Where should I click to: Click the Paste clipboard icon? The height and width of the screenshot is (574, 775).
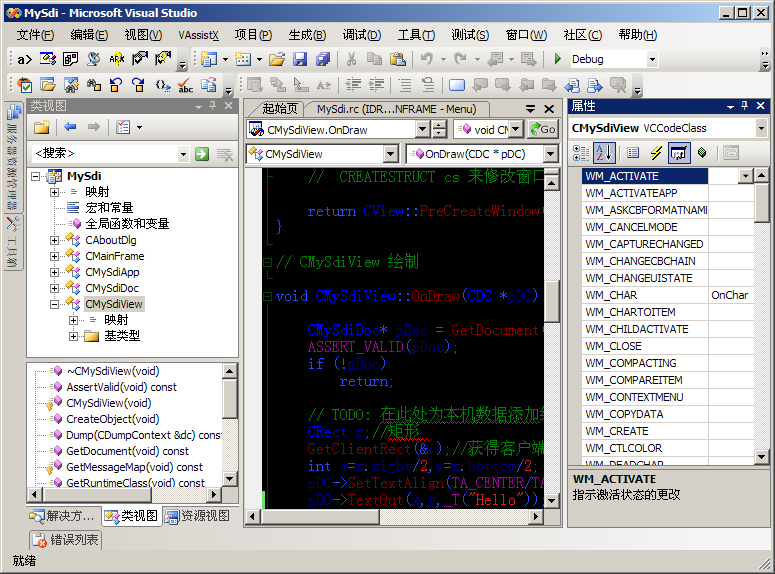click(x=397, y=59)
